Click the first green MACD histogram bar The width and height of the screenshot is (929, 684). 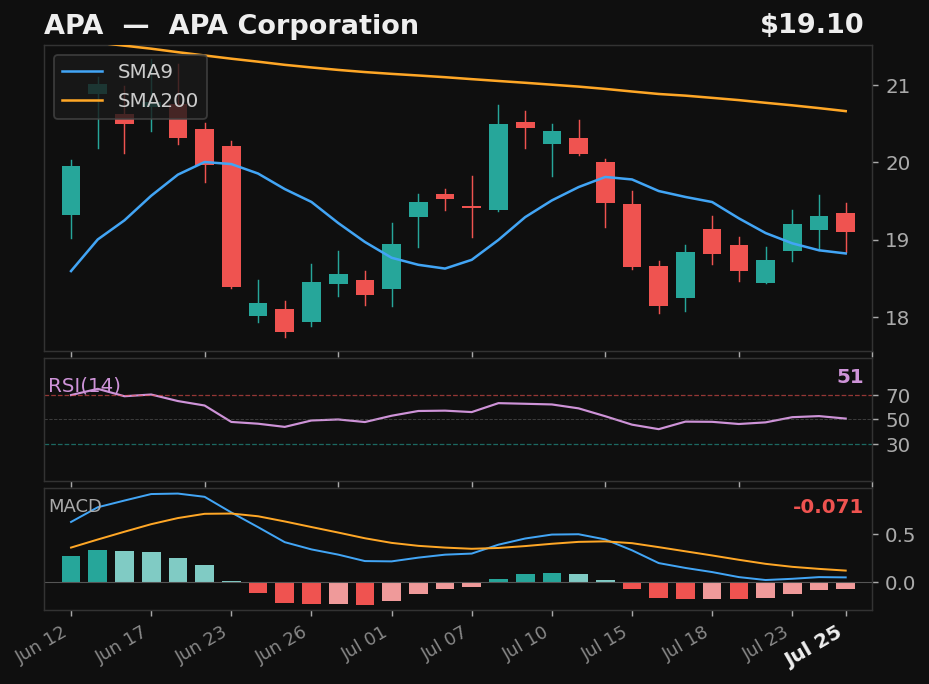pos(71,569)
